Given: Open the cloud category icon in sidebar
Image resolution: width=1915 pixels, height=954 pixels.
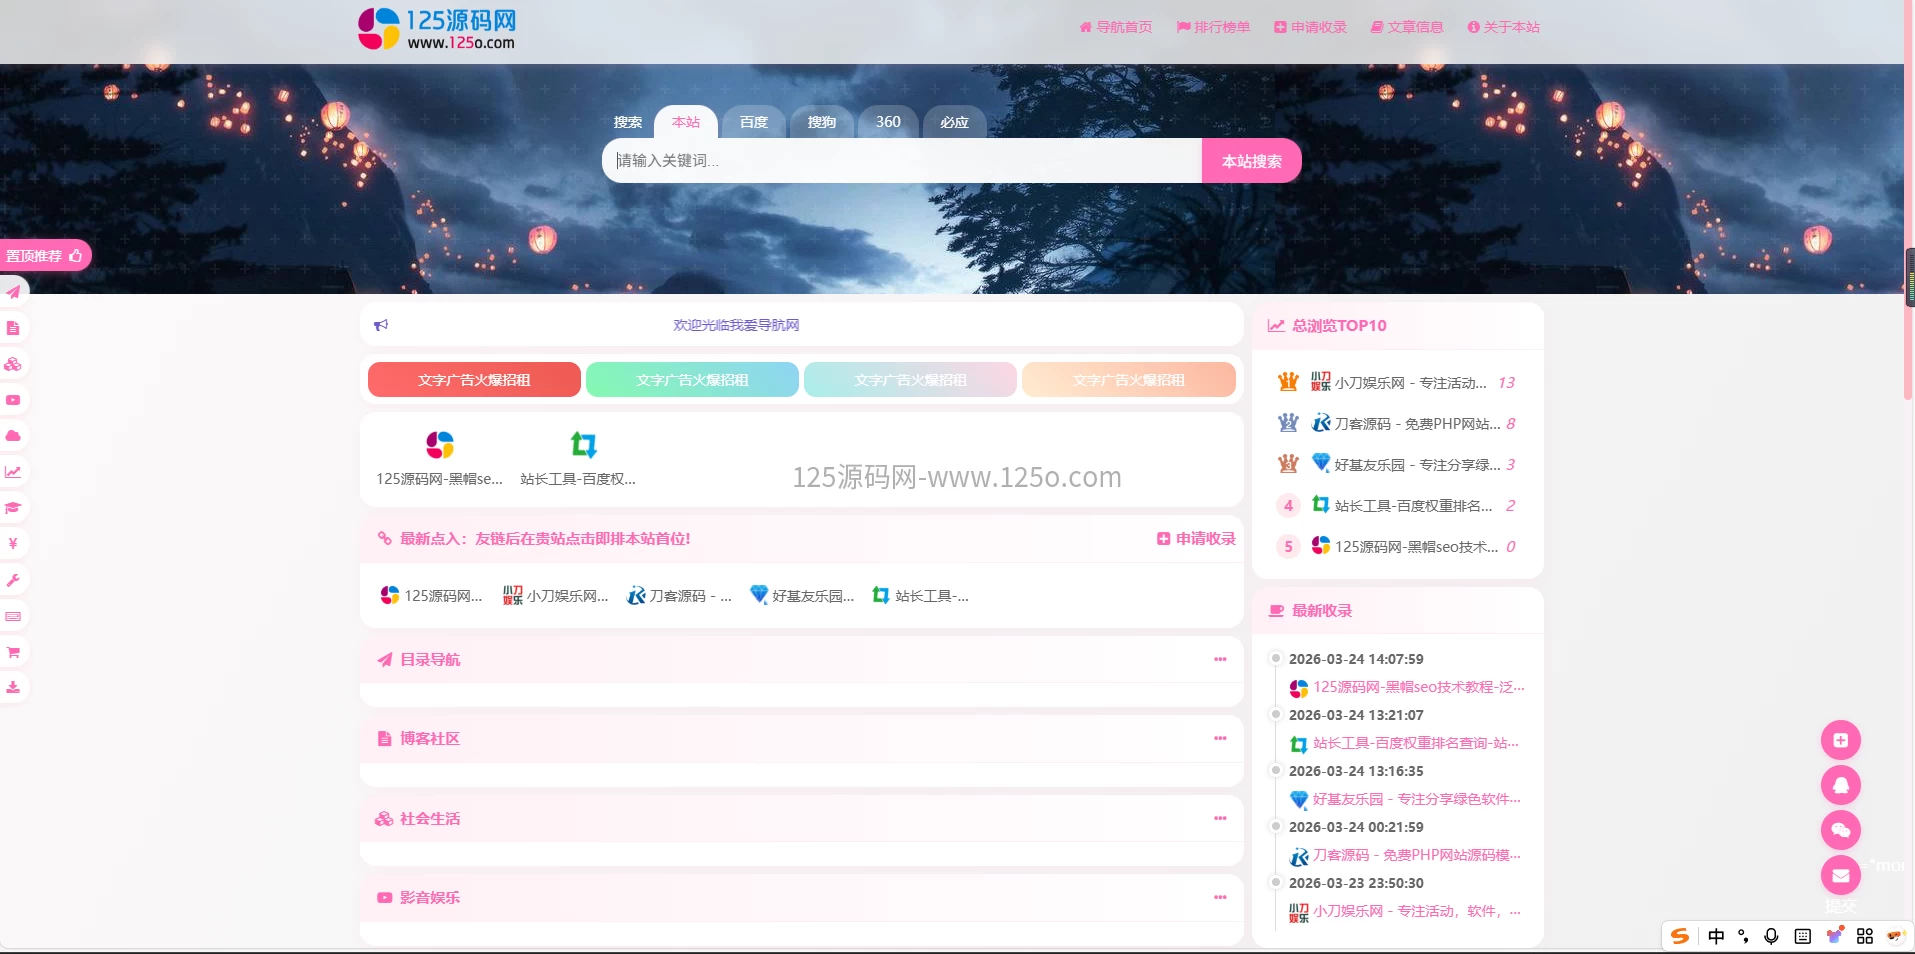Looking at the screenshot, I should click(x=13, y=435).
